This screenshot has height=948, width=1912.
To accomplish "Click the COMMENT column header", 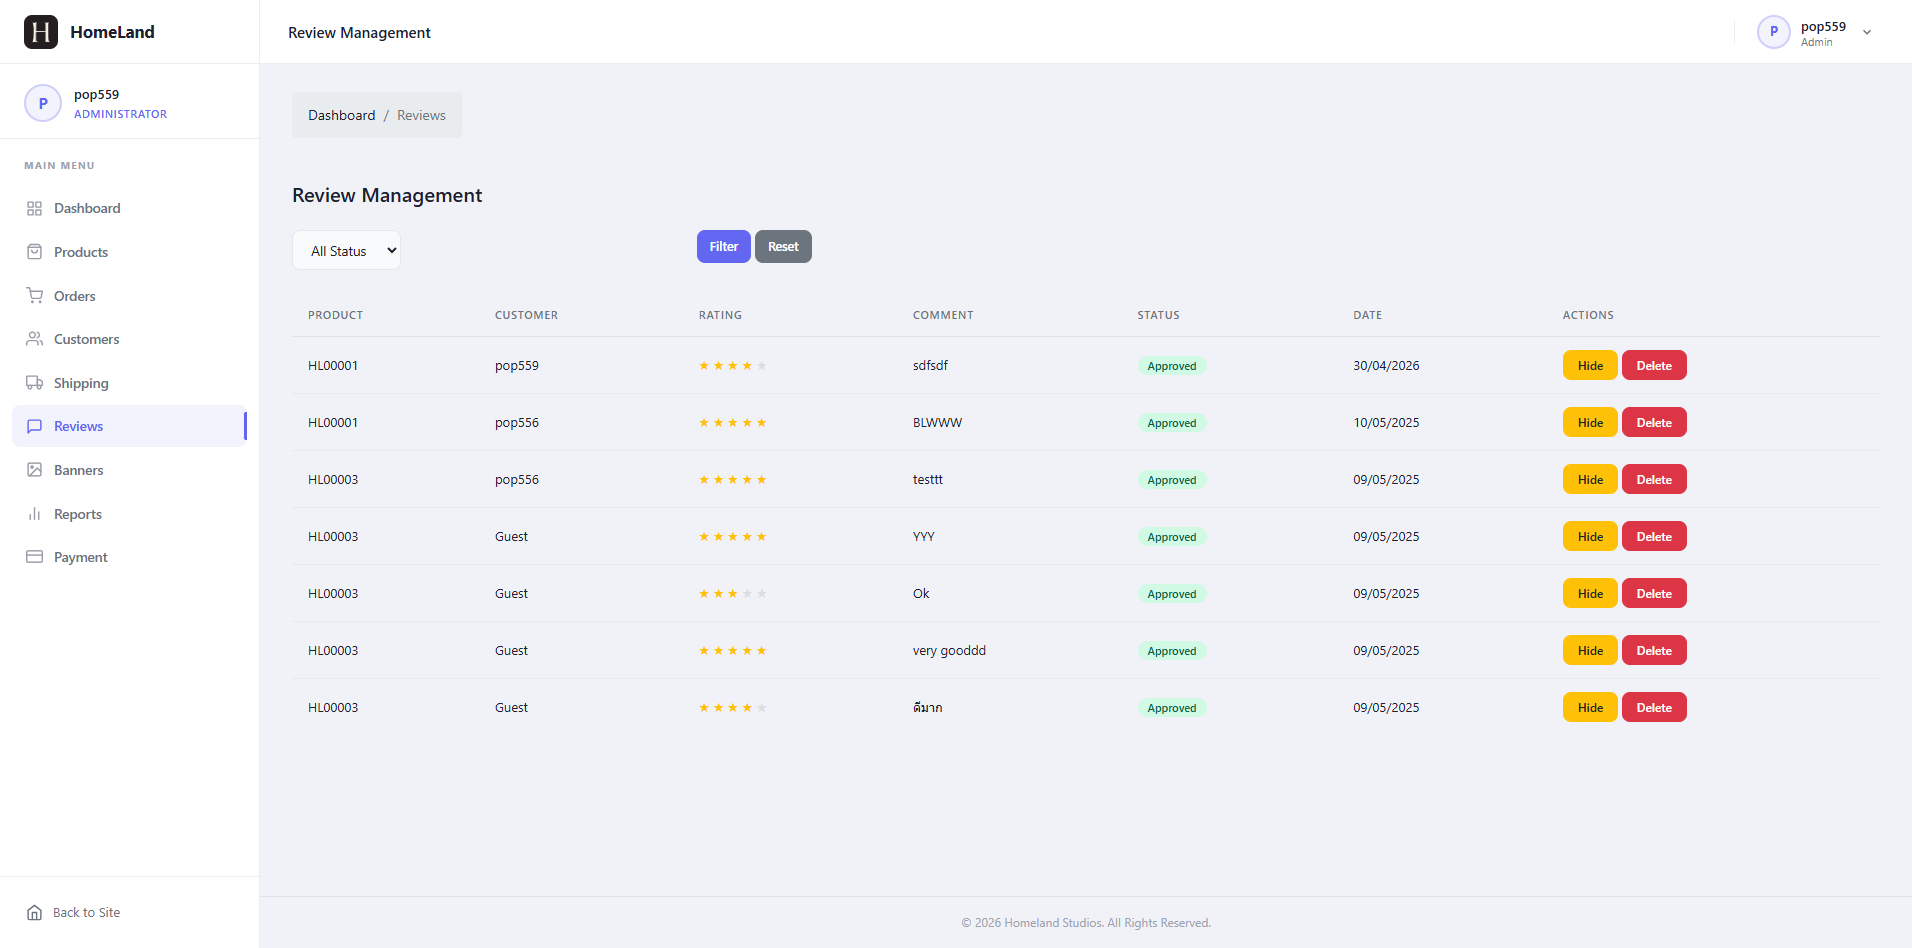I will pos(943,315).
